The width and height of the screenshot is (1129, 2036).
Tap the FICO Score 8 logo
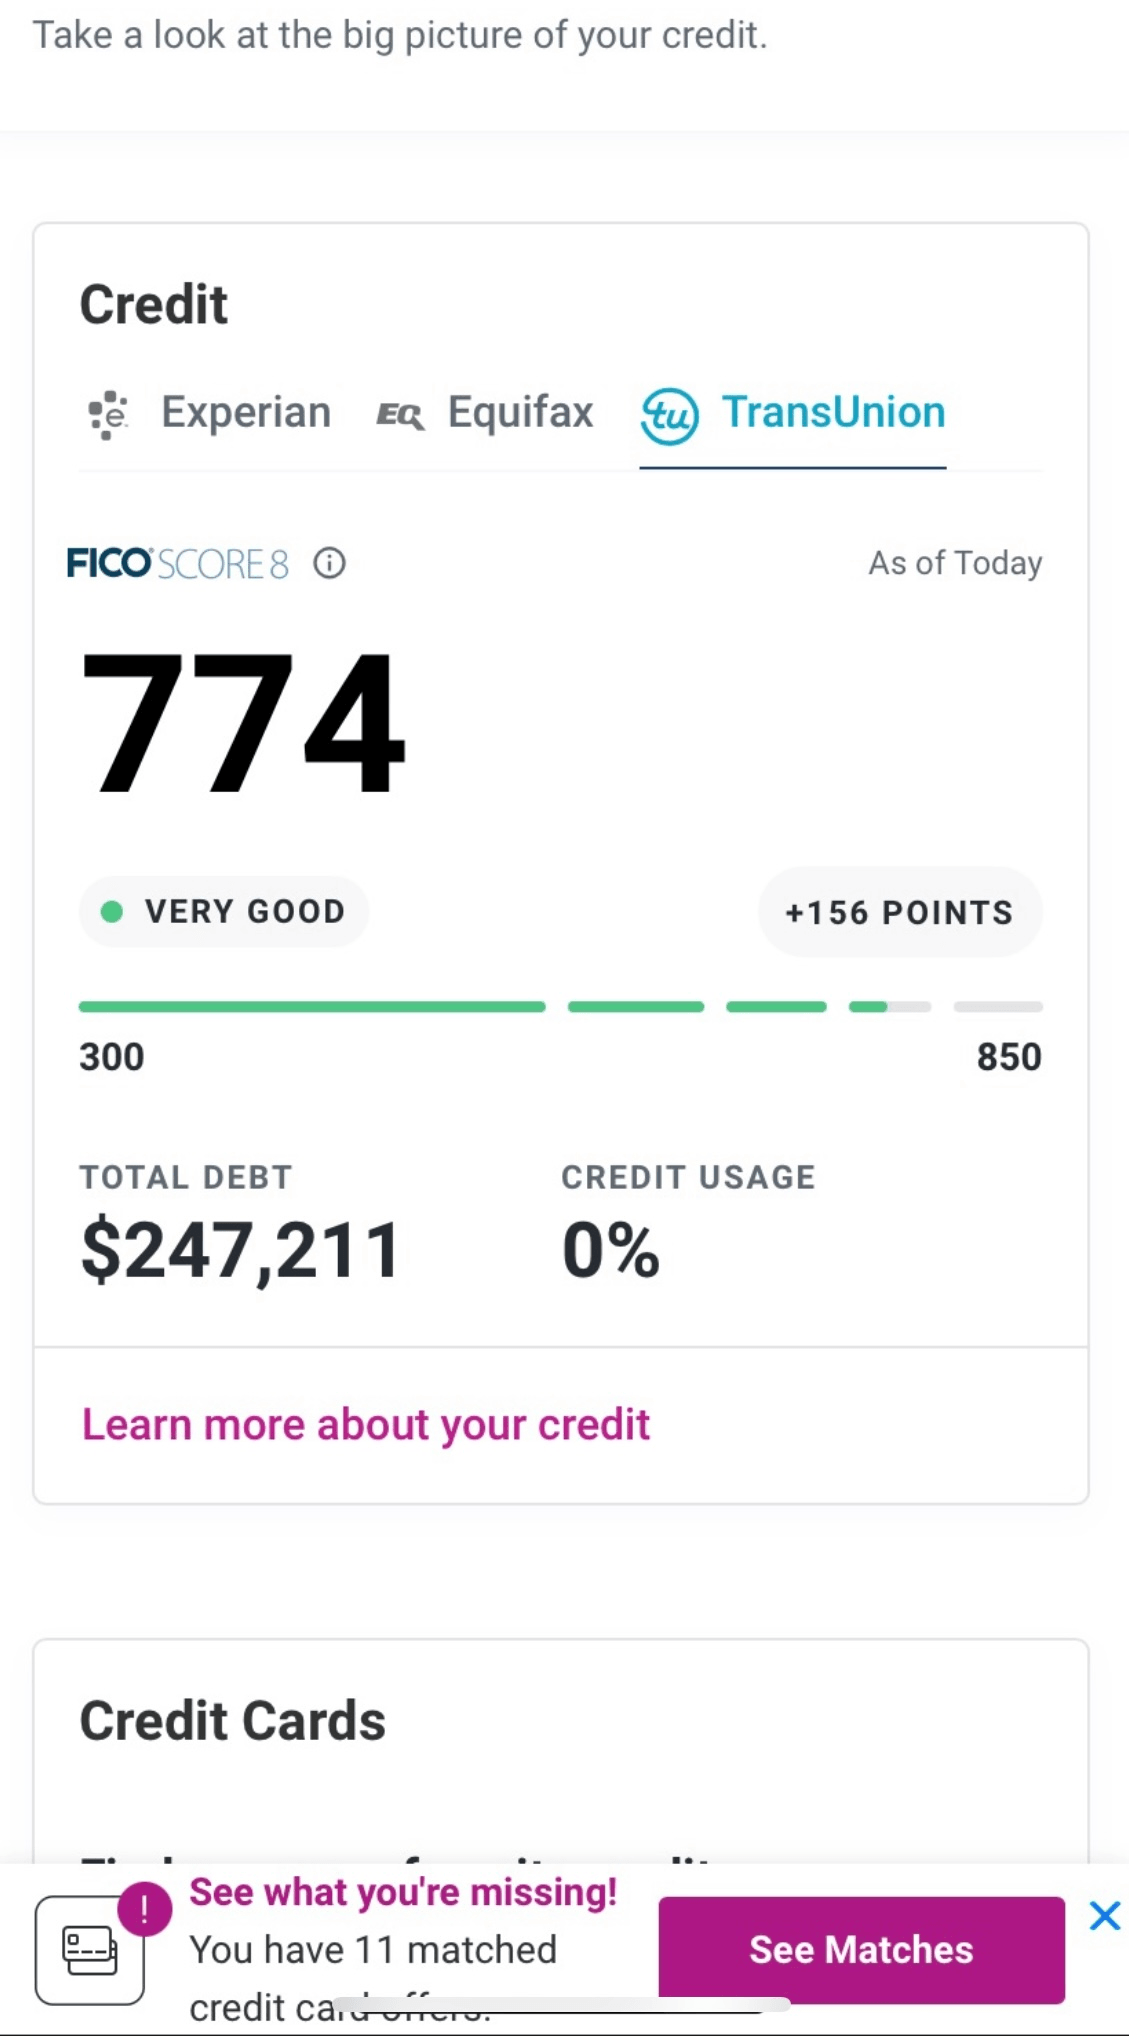tap(178, 563)
